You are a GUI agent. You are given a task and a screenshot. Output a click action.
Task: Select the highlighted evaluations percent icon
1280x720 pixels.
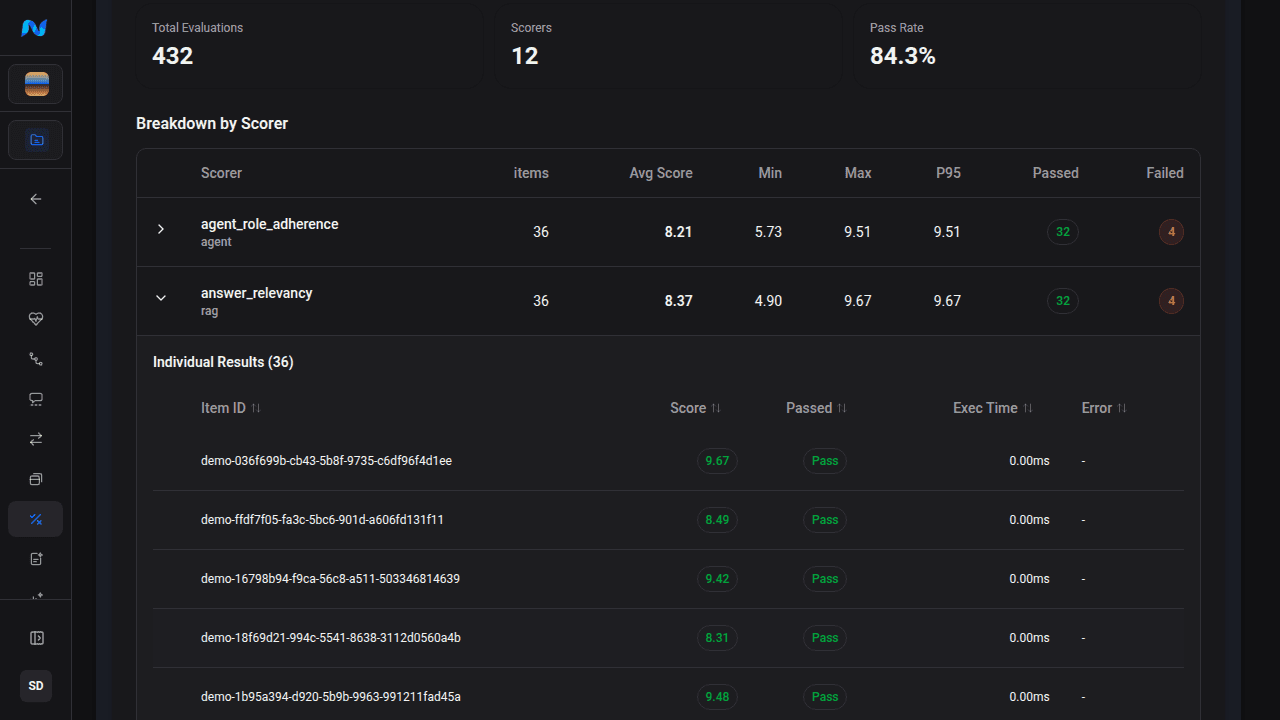[36, 519]
